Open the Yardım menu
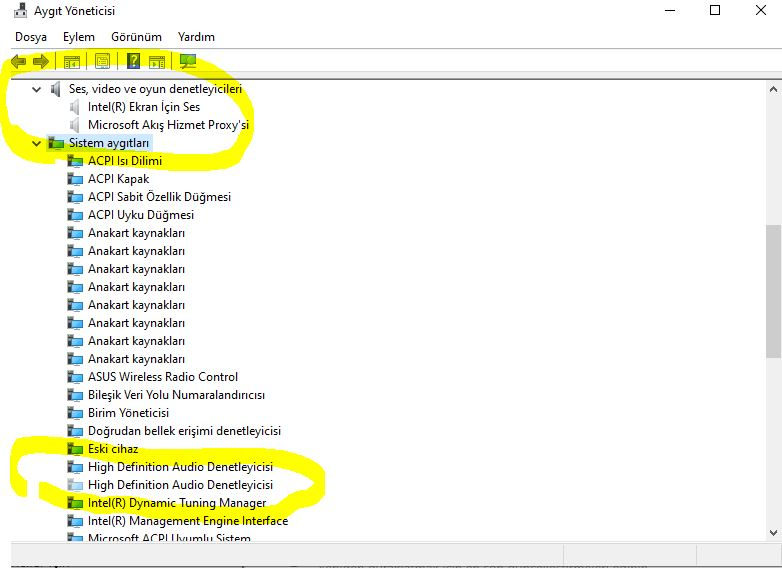Image resolution: width=782 pixels, height=568 pixels. click(196, 37)
